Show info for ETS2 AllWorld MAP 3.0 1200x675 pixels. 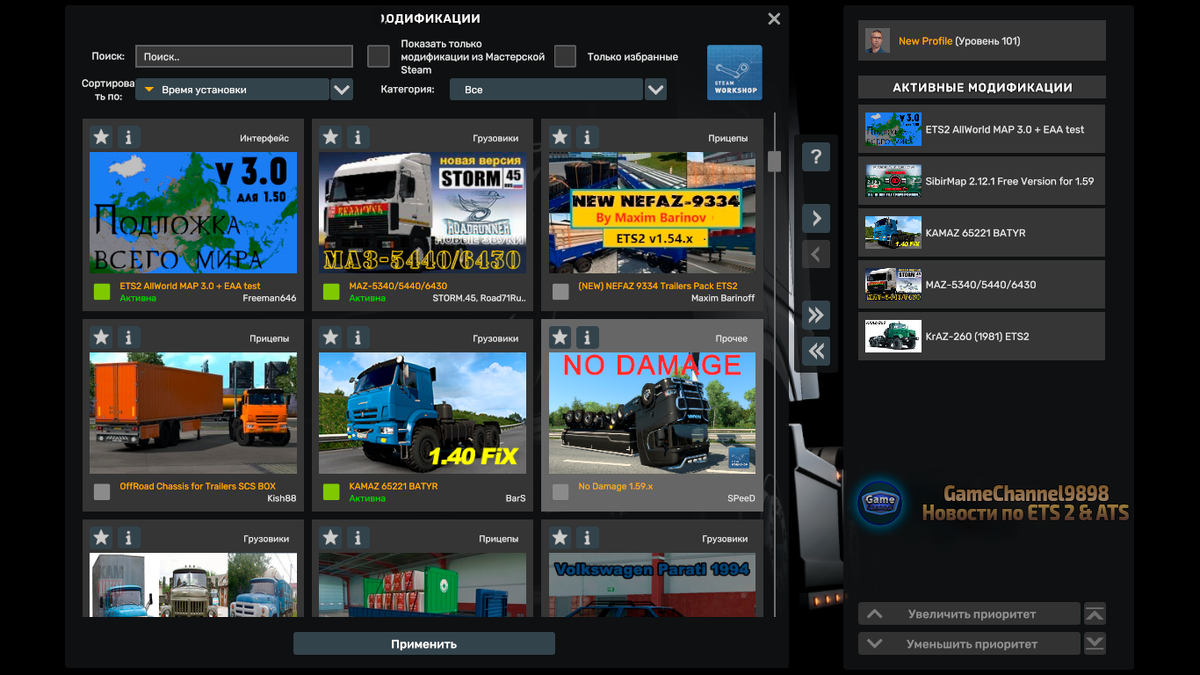(x=128, y=137)
